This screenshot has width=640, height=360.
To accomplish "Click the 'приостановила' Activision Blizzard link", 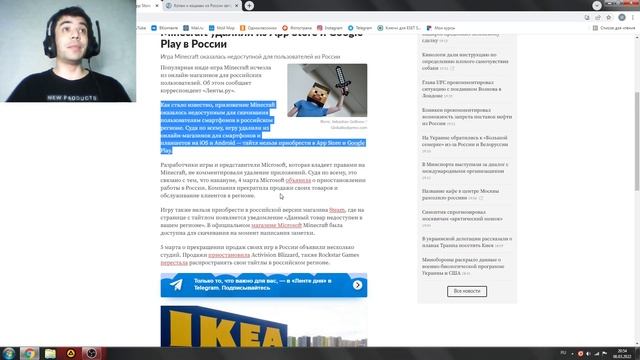I will point(229,255).
